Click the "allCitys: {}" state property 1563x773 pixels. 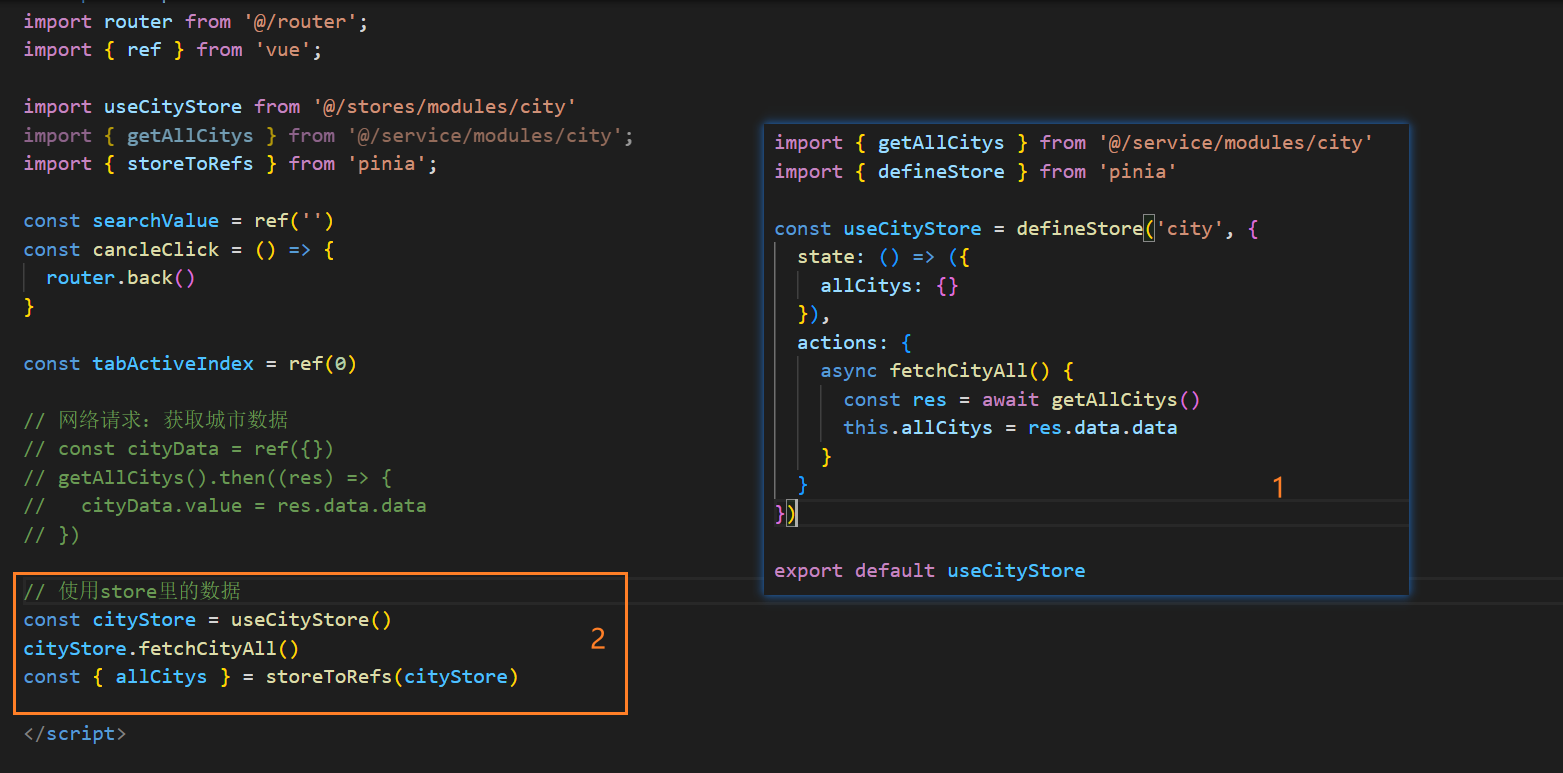890,285
